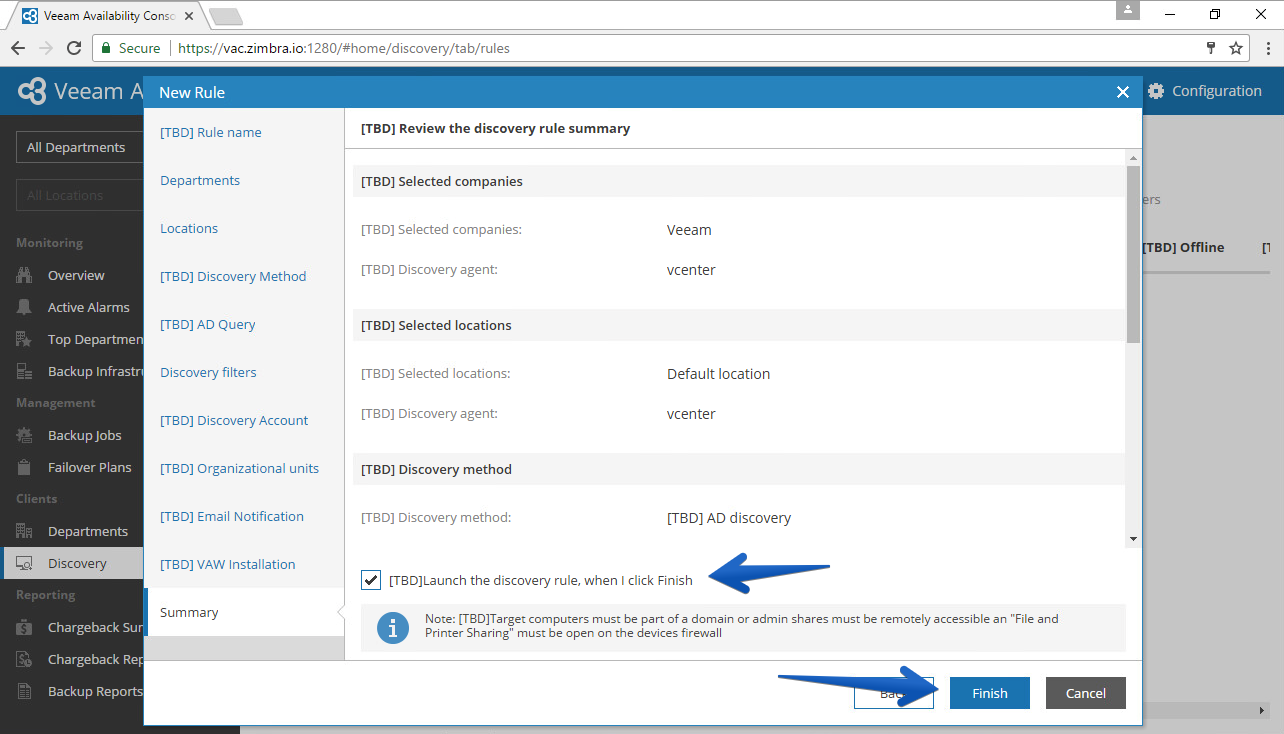
Task: Open the VAW Installation step
Action: tap(228, 564)
